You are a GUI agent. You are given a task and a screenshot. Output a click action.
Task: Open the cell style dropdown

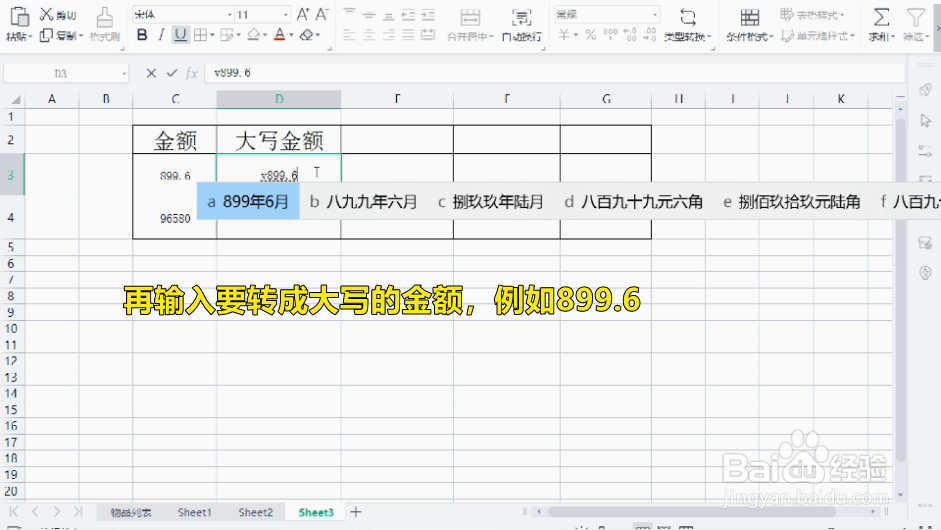817,36
